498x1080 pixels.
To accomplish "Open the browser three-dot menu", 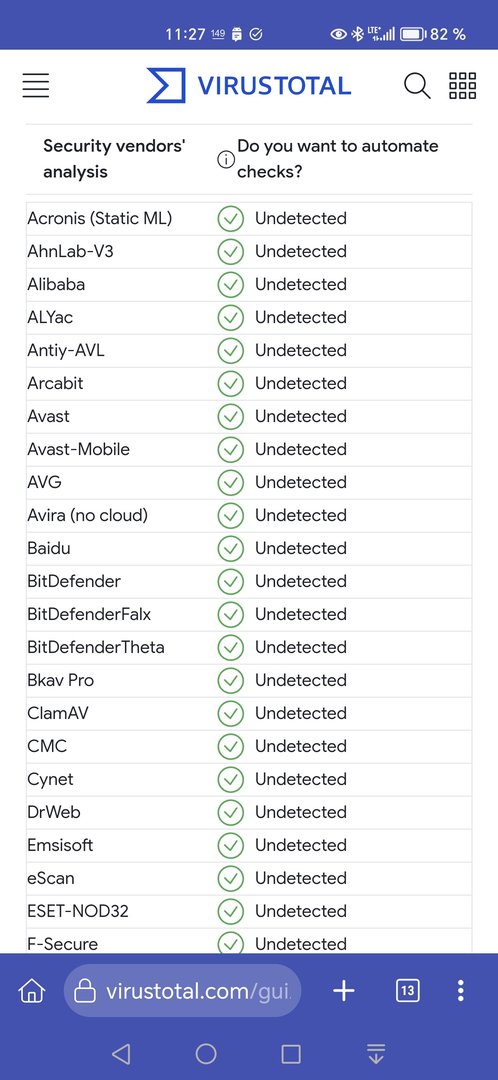I will pos(461,991).
